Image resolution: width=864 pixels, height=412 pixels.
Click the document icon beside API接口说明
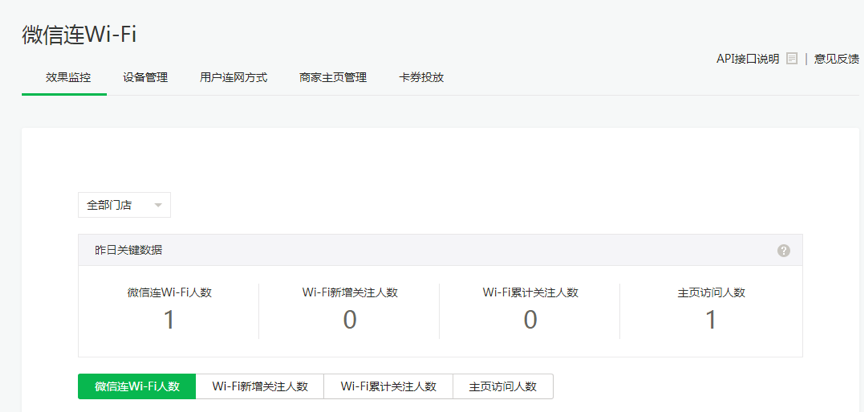click(792, 59)
